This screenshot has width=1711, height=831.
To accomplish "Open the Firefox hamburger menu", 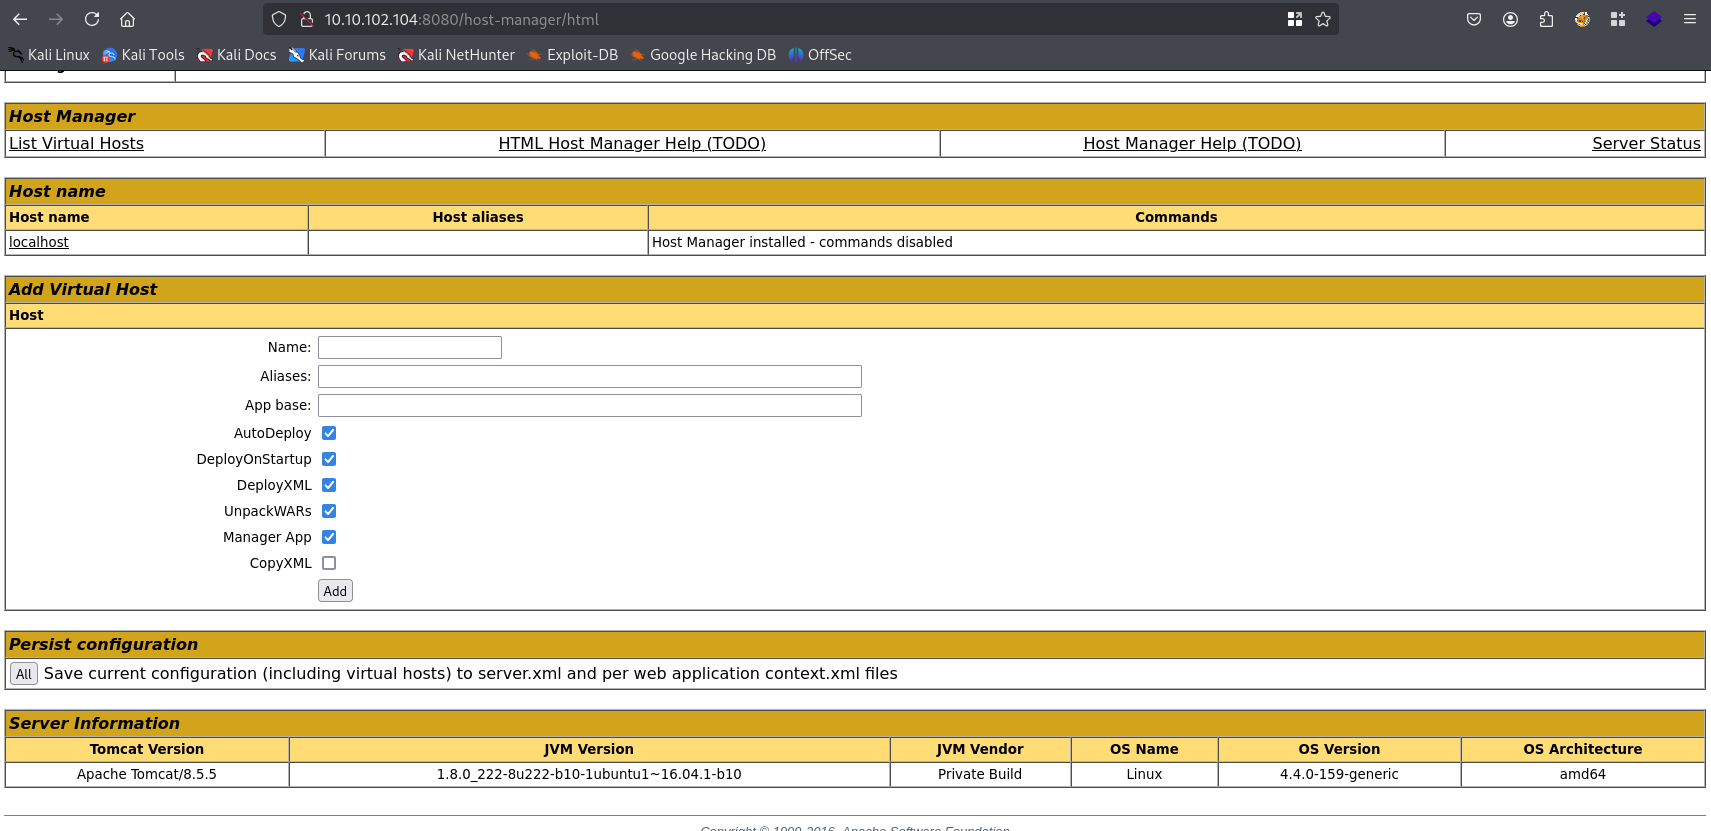I will [1690, 19].
